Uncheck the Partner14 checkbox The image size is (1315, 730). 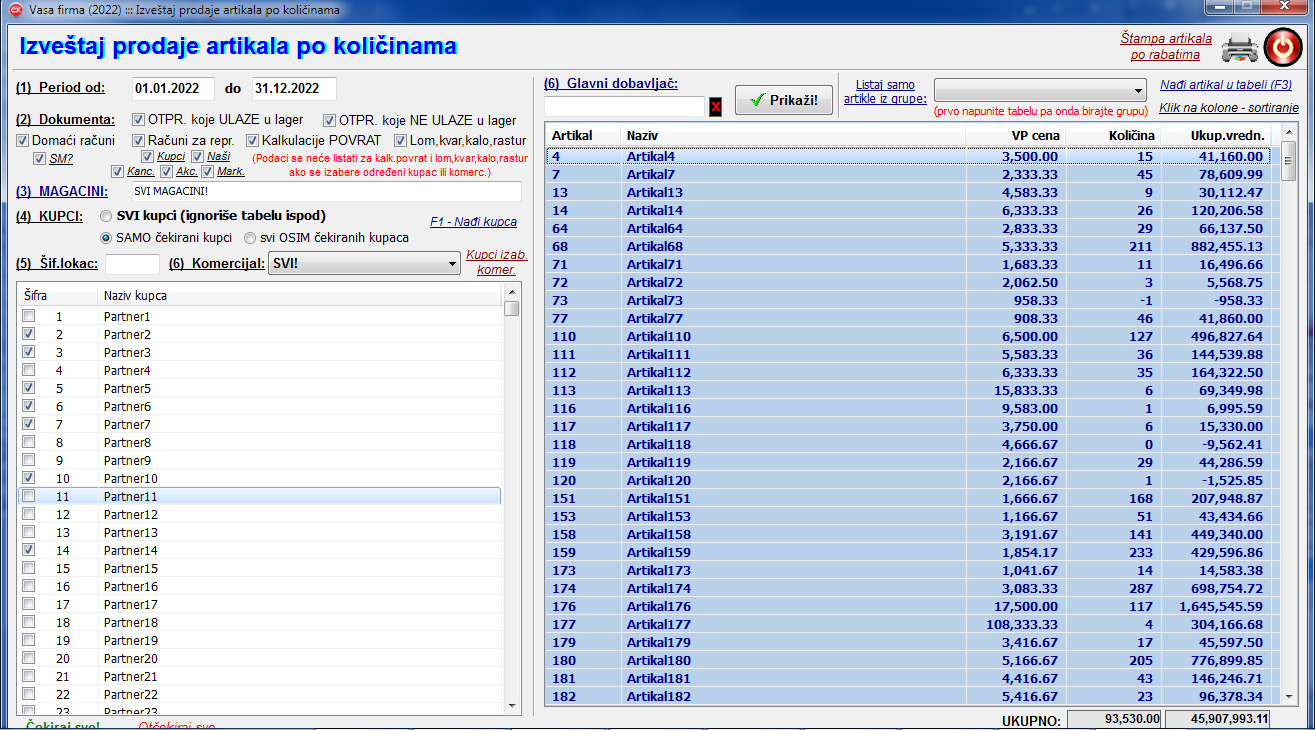pyautogui.click(x=29, y=550)
